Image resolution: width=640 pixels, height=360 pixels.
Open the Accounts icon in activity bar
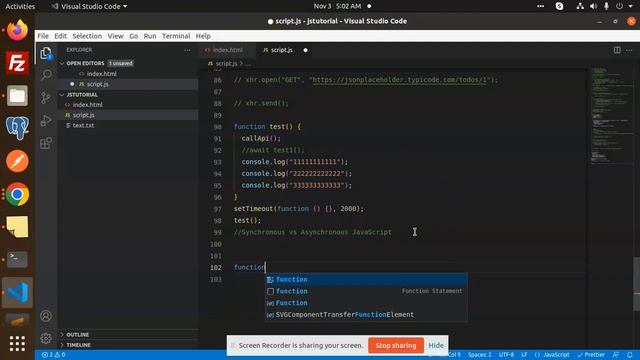(46, 316)
